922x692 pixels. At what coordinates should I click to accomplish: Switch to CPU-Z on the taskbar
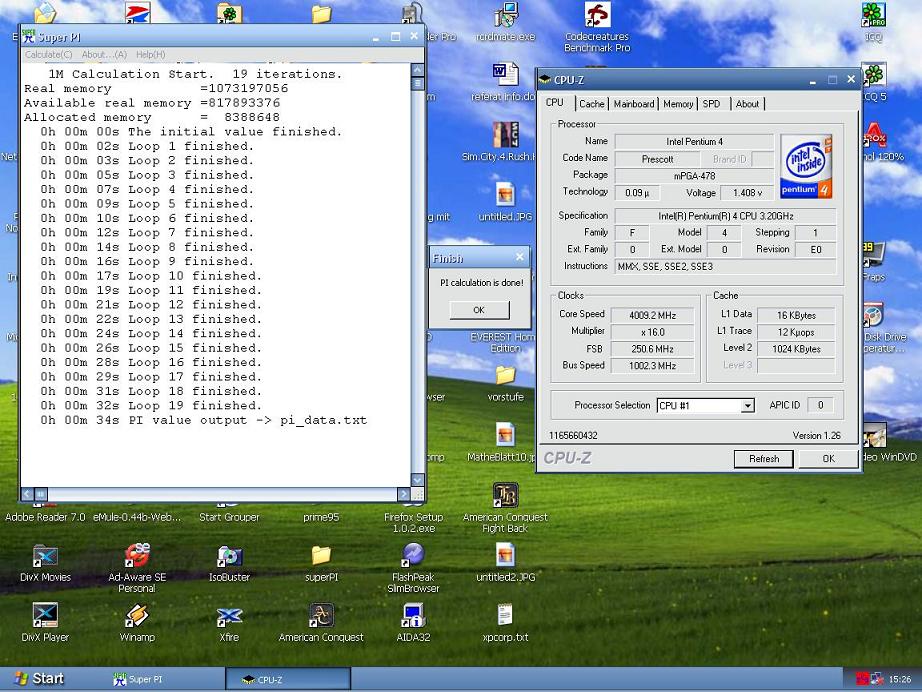coord(288,679)
